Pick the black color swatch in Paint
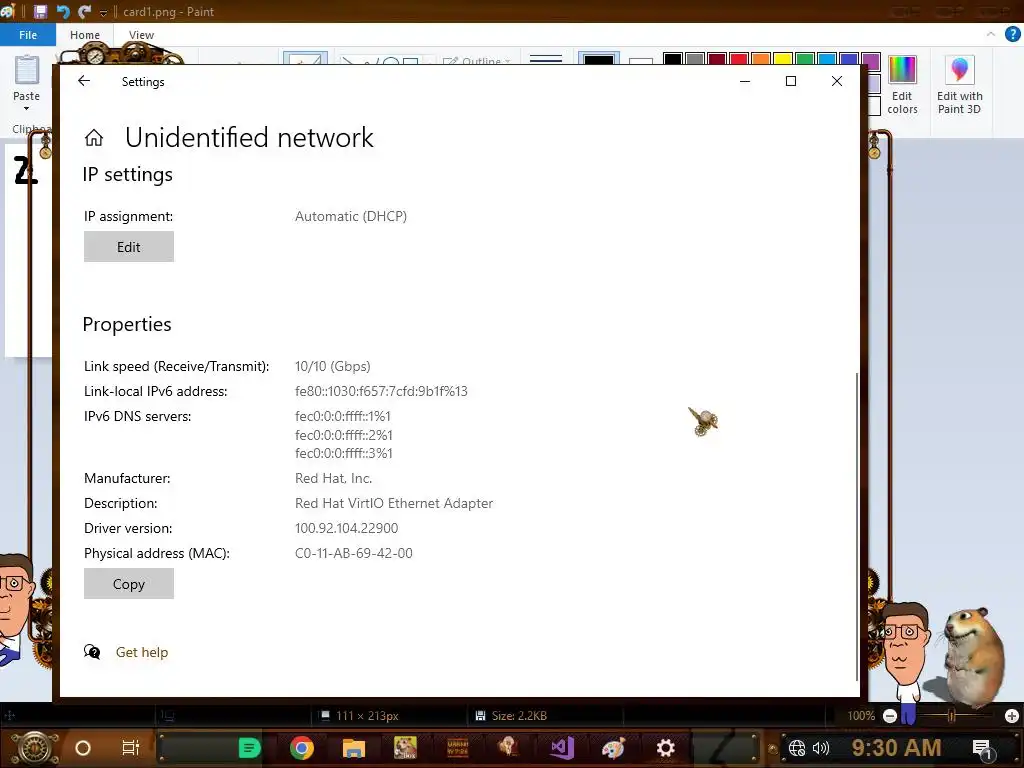Viewport: 1024px width, 768px height. tap(673, 59)
